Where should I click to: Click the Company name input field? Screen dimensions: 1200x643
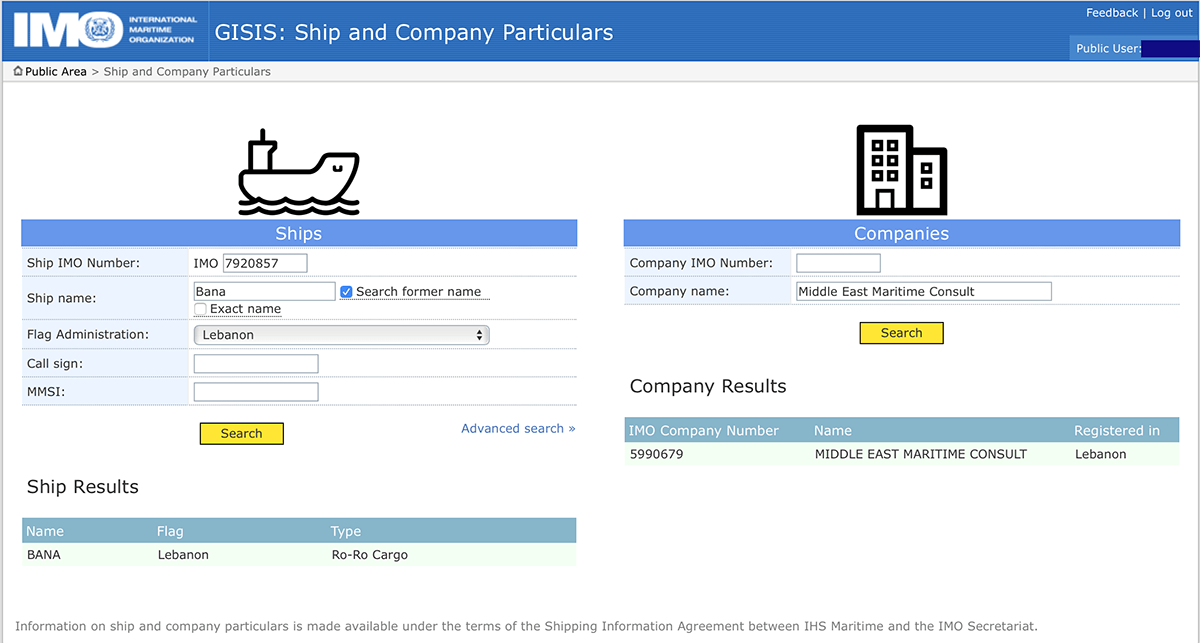923,291
